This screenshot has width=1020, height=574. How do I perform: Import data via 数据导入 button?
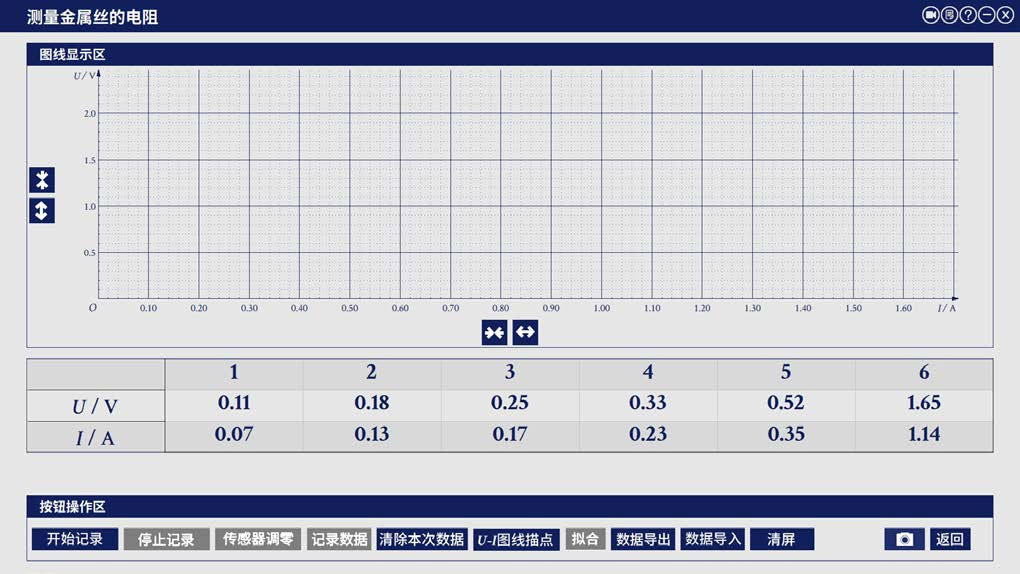click(x=713, y=539)
